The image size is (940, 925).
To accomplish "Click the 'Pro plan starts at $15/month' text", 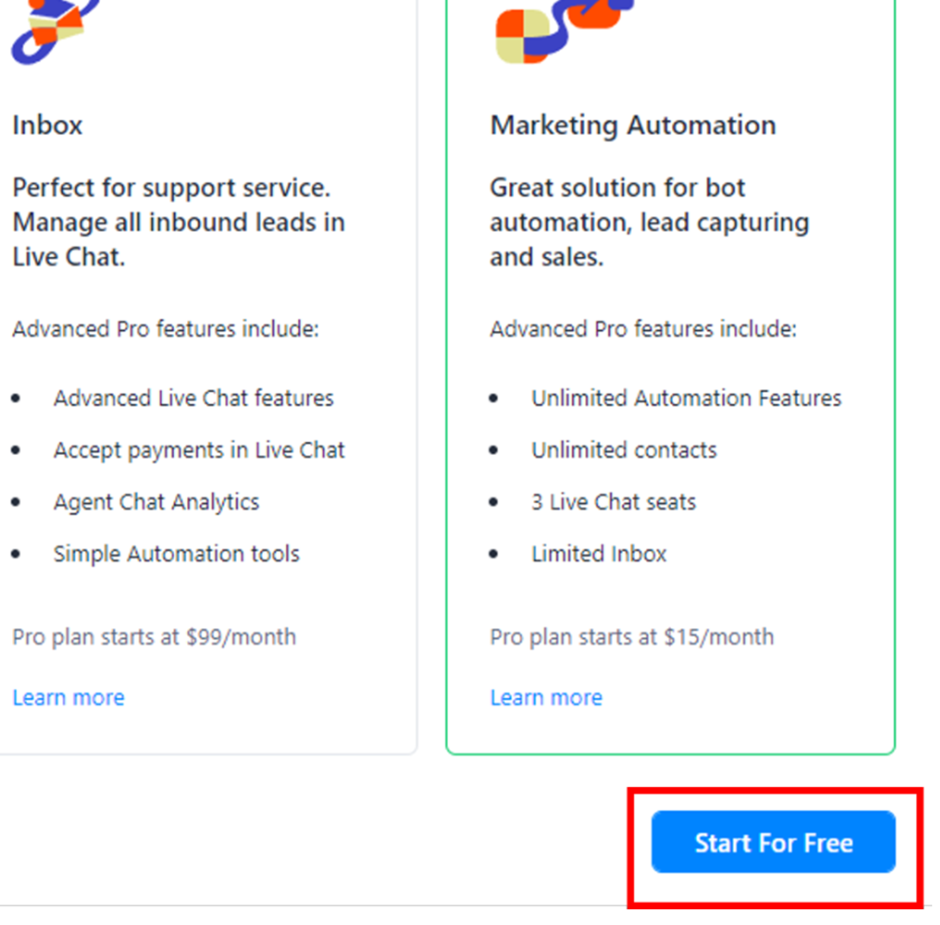I will (x=631, y=637).
